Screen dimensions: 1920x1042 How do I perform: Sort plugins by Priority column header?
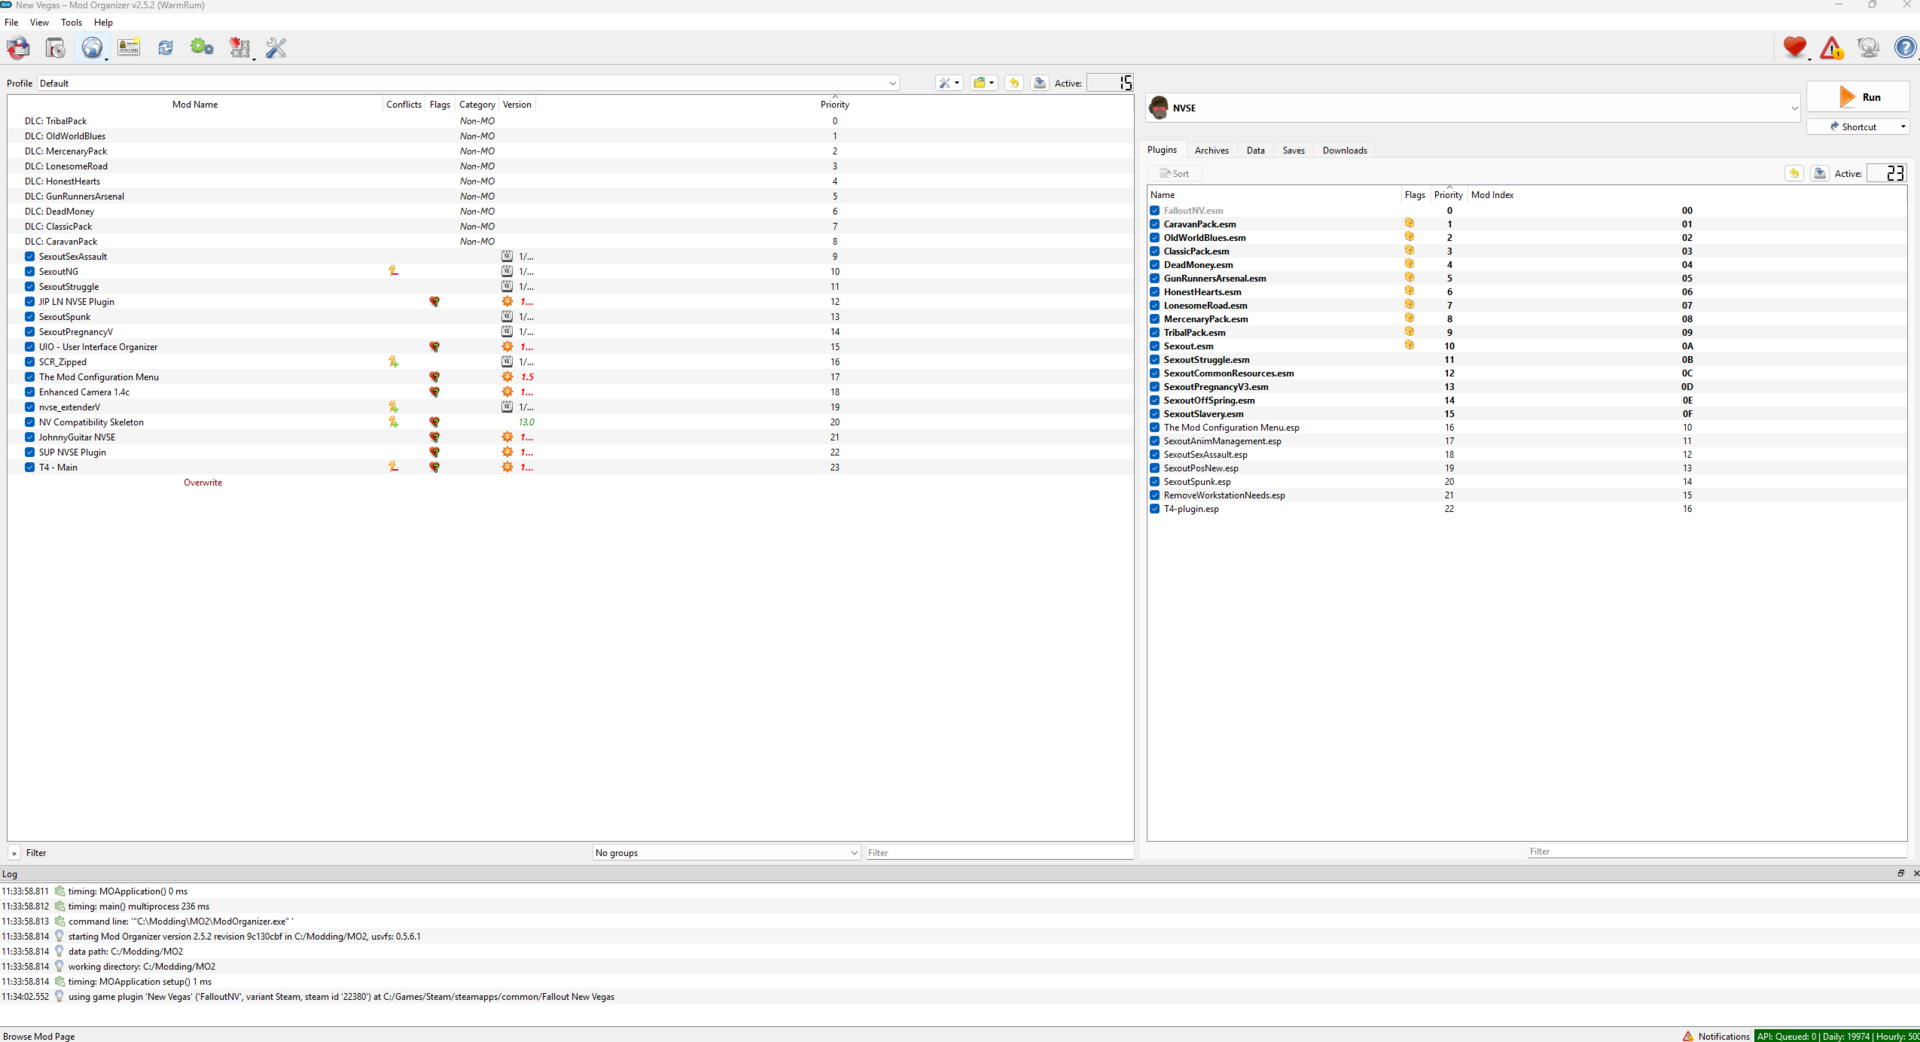(x=1448, y=195)
